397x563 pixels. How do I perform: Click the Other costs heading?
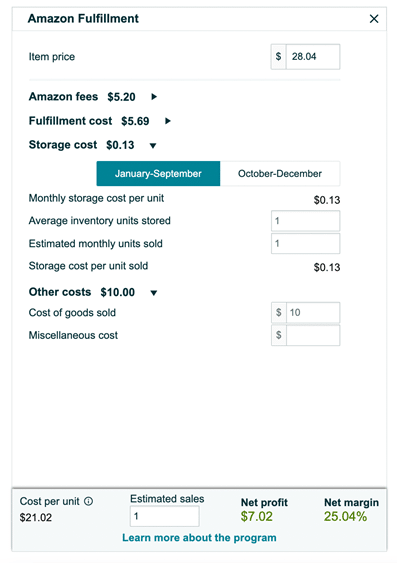[x=60, y=292]
